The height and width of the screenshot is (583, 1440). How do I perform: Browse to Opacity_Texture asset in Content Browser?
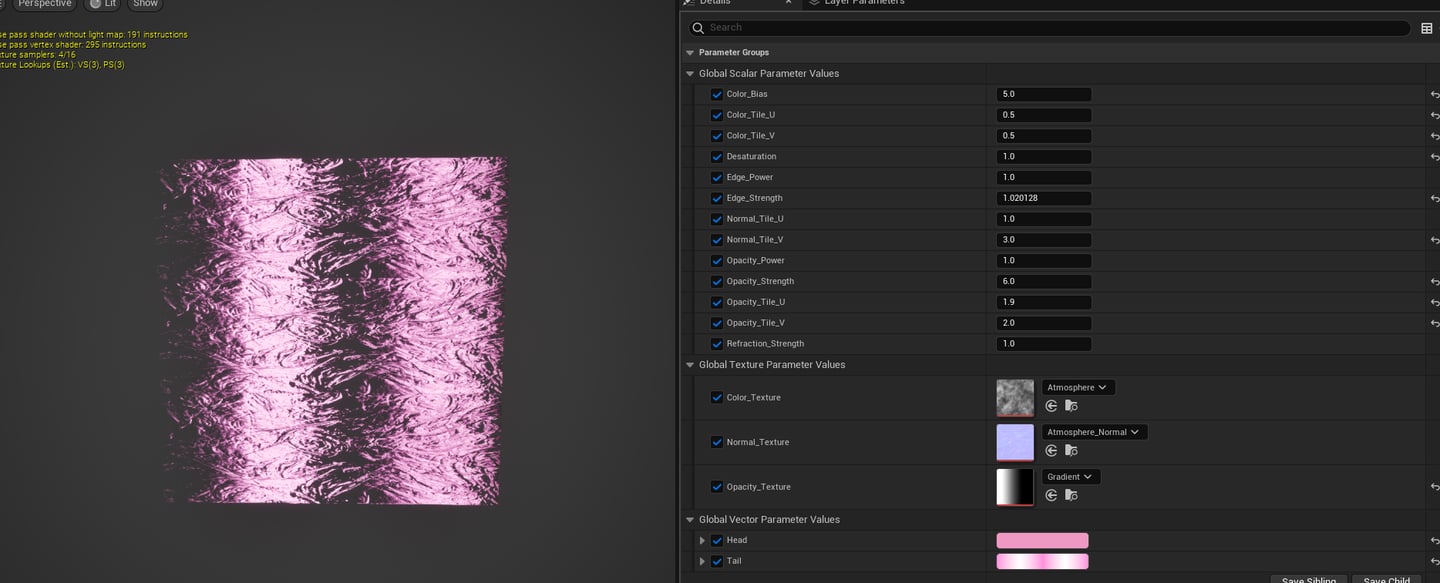click(x=1071, y=495)
